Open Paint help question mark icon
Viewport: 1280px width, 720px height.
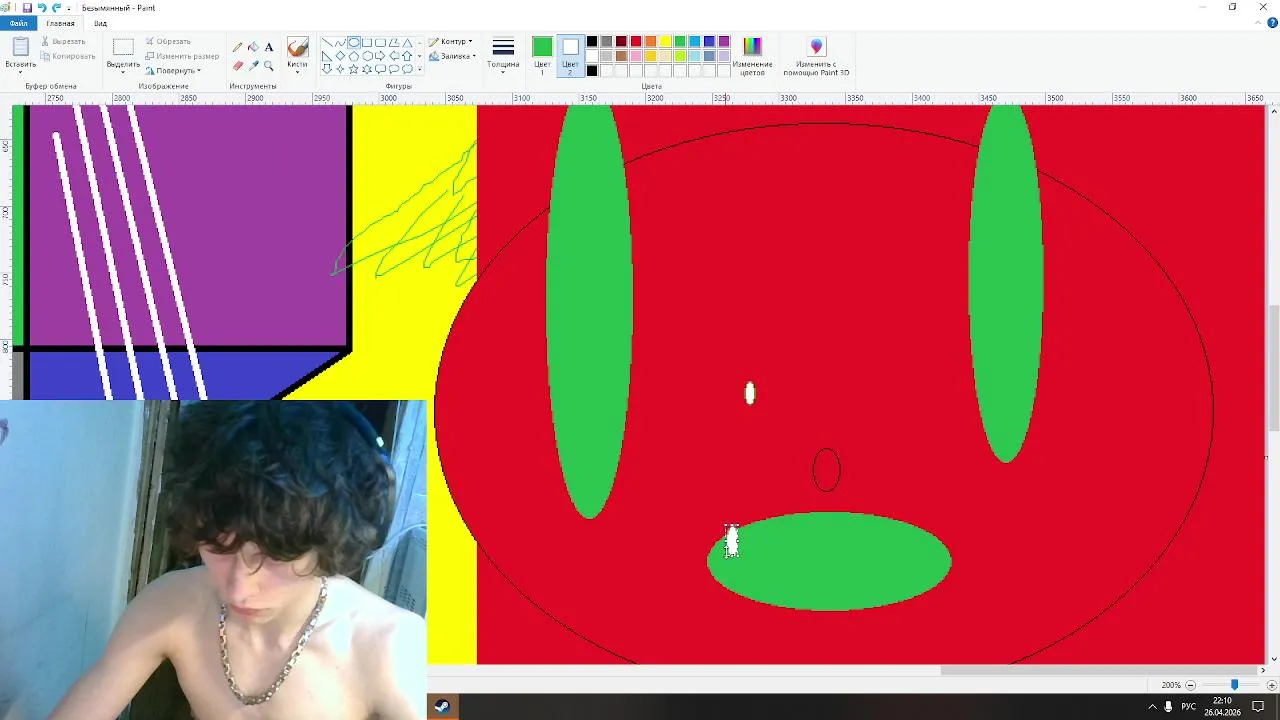(x=1272, y=23)
